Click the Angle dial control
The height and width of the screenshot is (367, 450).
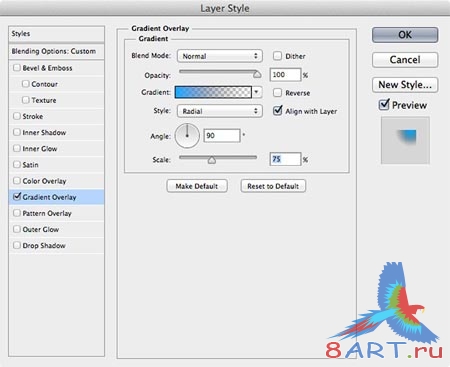[187, 136]
